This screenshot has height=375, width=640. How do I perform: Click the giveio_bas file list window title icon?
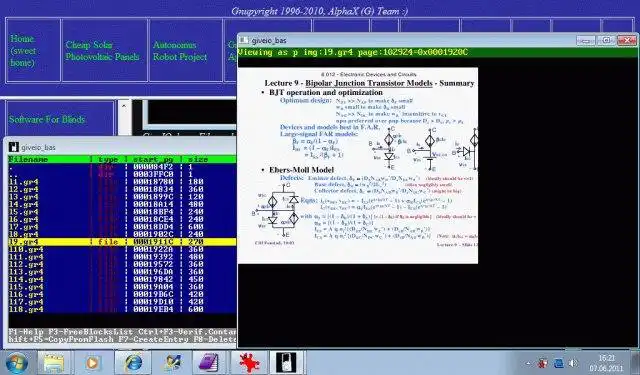click(x=14, y=147)
